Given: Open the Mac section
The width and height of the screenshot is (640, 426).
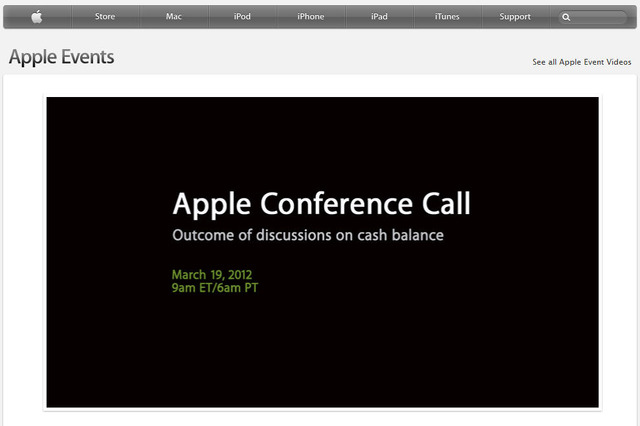Looking at the screenshot, I should 173,17.
